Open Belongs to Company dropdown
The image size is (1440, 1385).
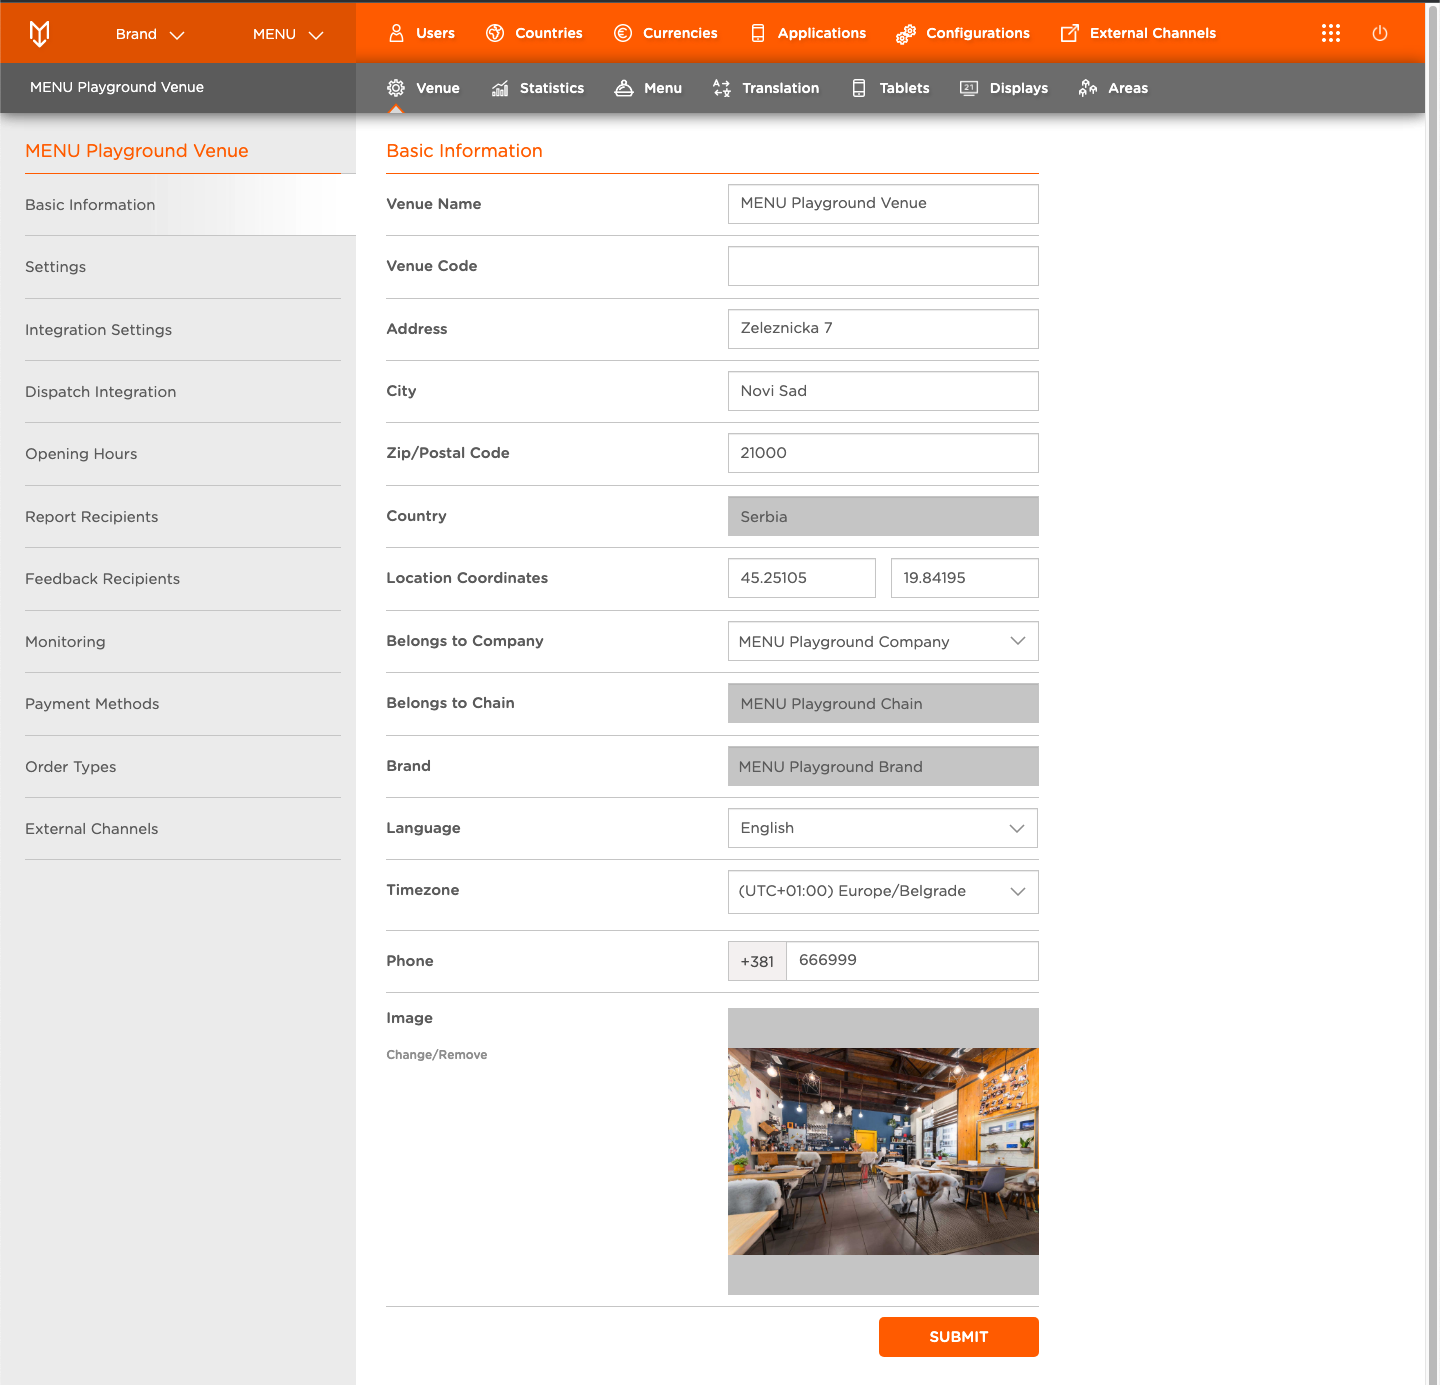pos(883,641)
